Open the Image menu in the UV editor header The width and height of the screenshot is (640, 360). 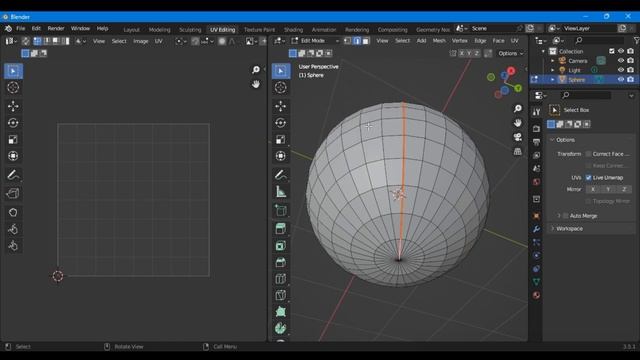140,41
